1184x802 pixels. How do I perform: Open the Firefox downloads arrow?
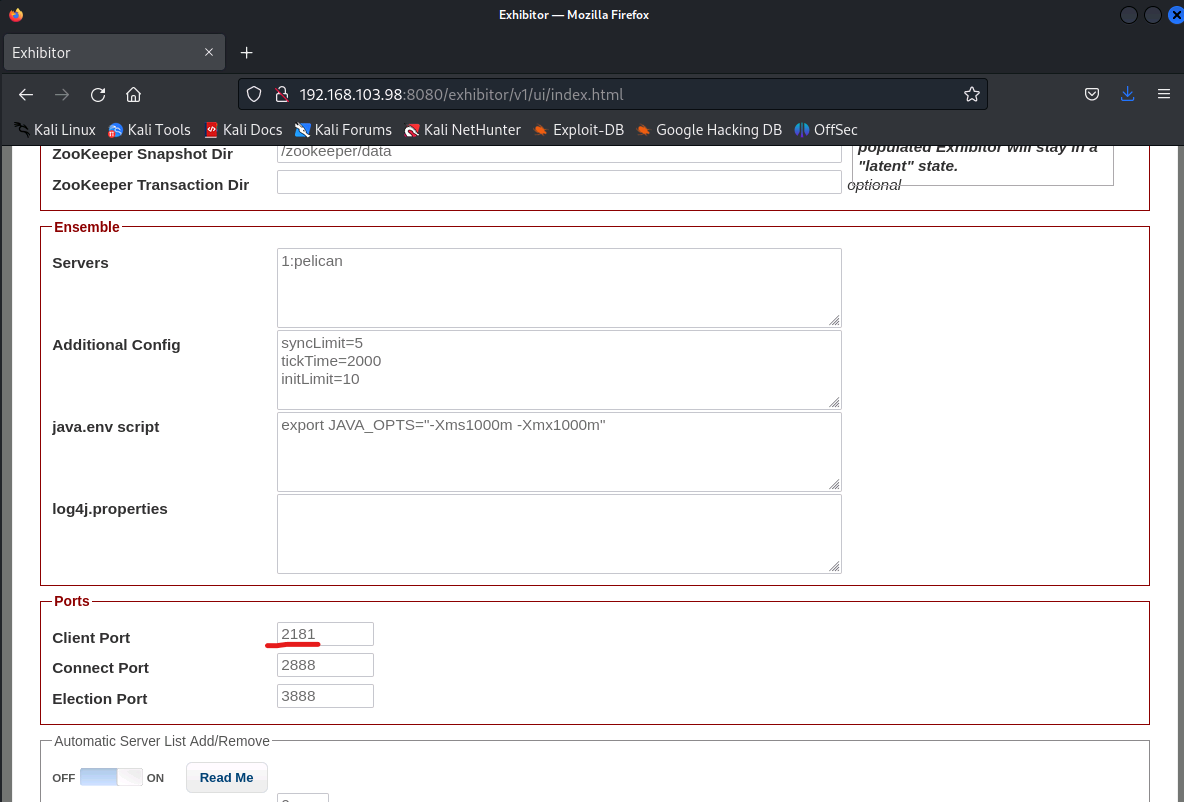(x=1127, y=94)
